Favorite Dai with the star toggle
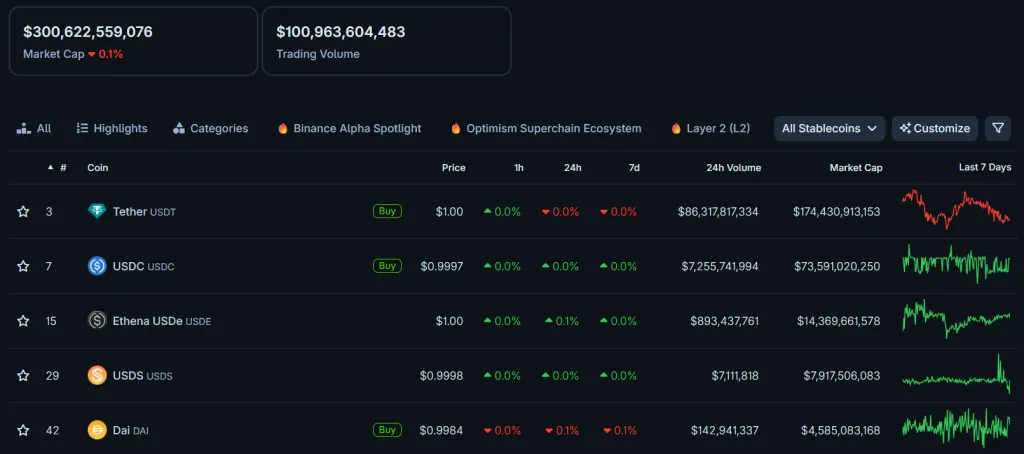 click(23, 430)
